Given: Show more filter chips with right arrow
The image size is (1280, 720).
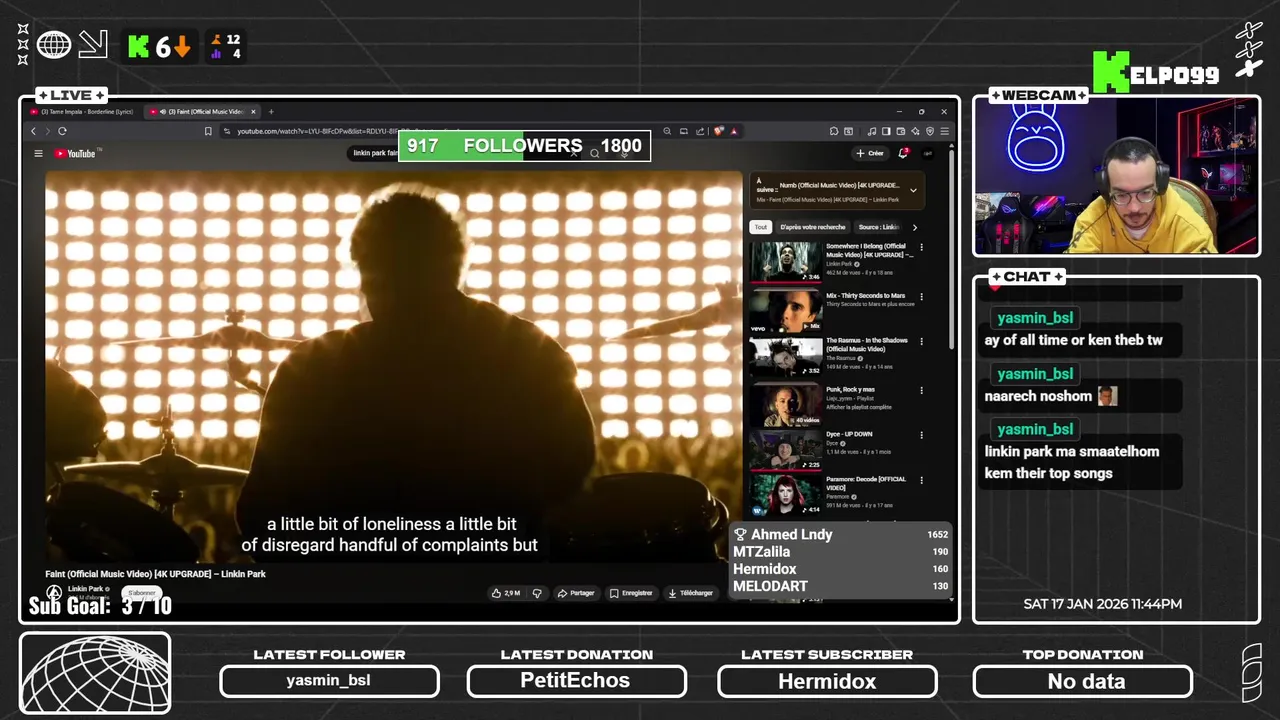Looking at the screenshot, I should pyautogui.click(x=914, y=227).
